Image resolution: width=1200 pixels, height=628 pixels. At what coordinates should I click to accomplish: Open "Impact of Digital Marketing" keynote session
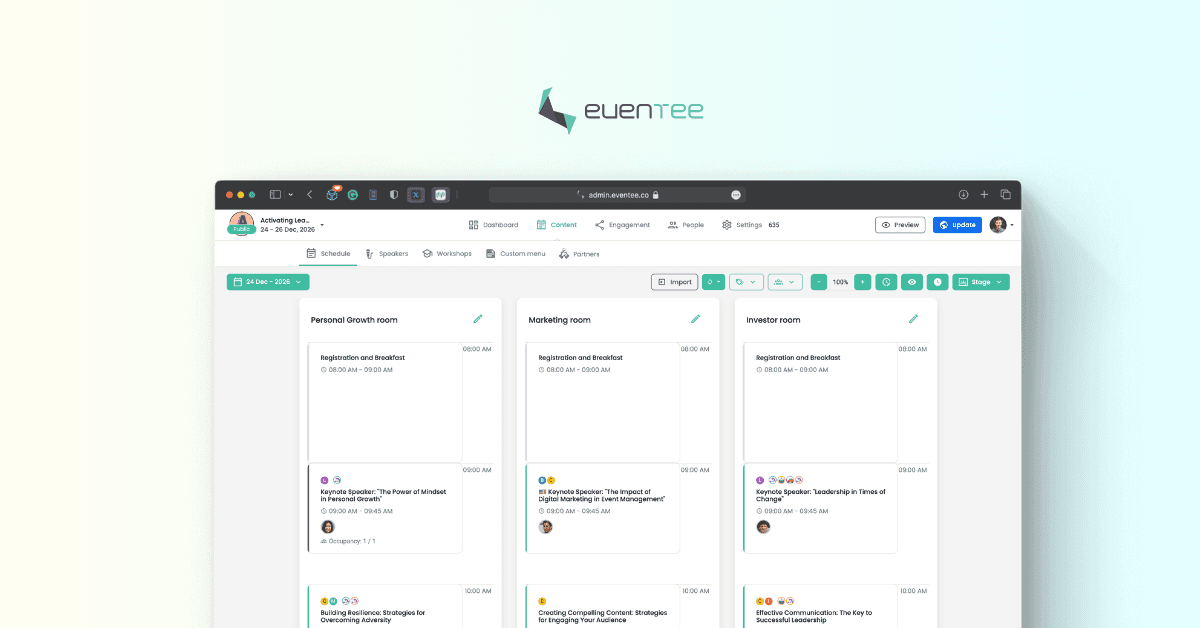click(602, 508)
